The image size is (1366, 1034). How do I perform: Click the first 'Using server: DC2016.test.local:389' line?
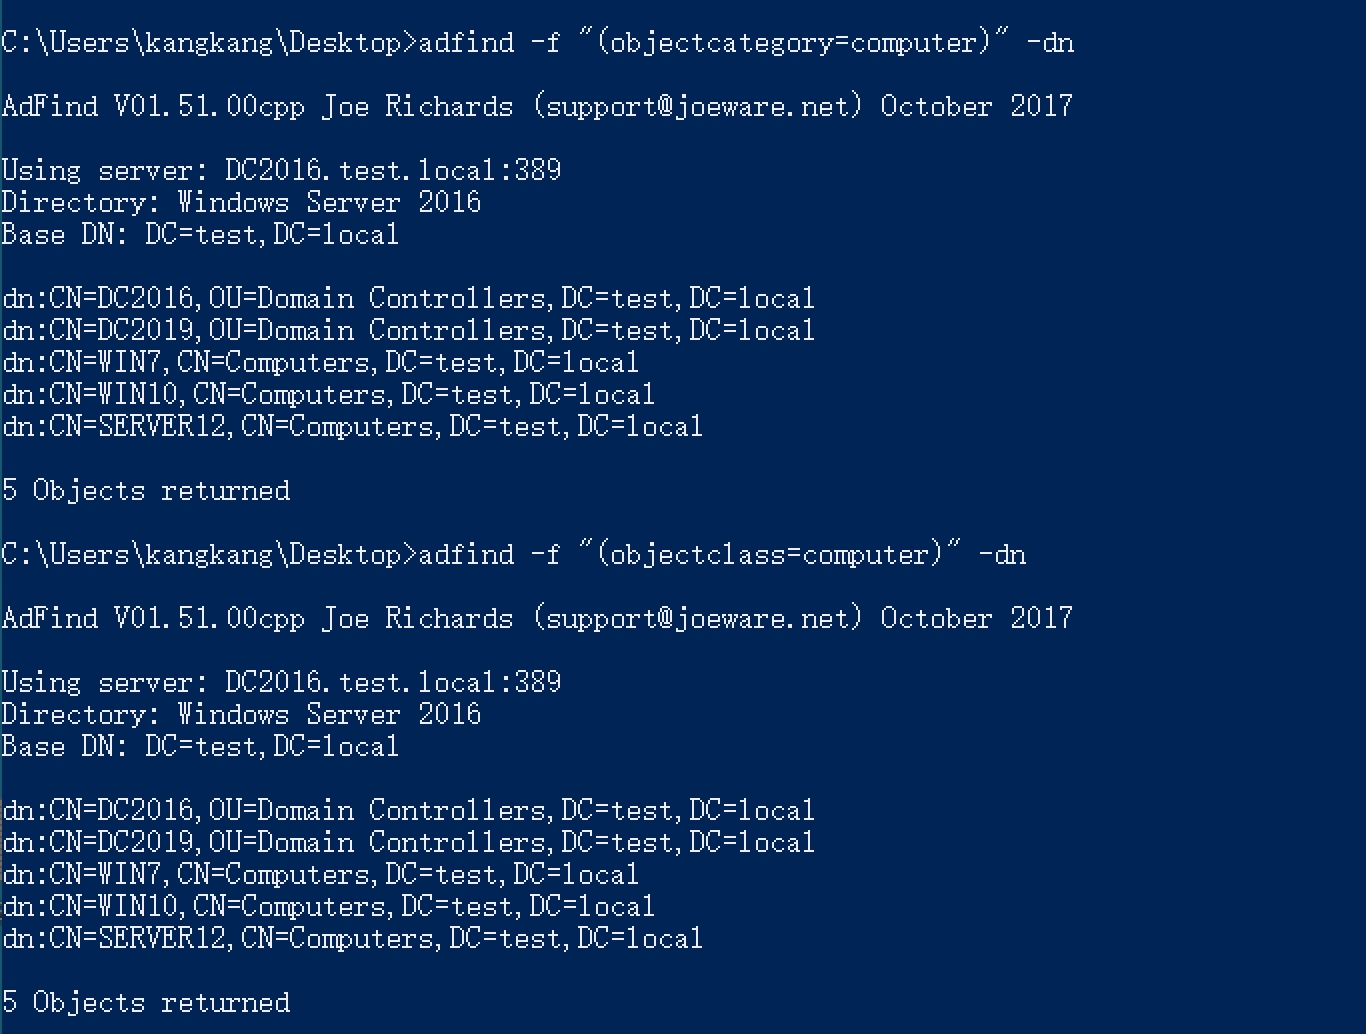tap(281, 170)
